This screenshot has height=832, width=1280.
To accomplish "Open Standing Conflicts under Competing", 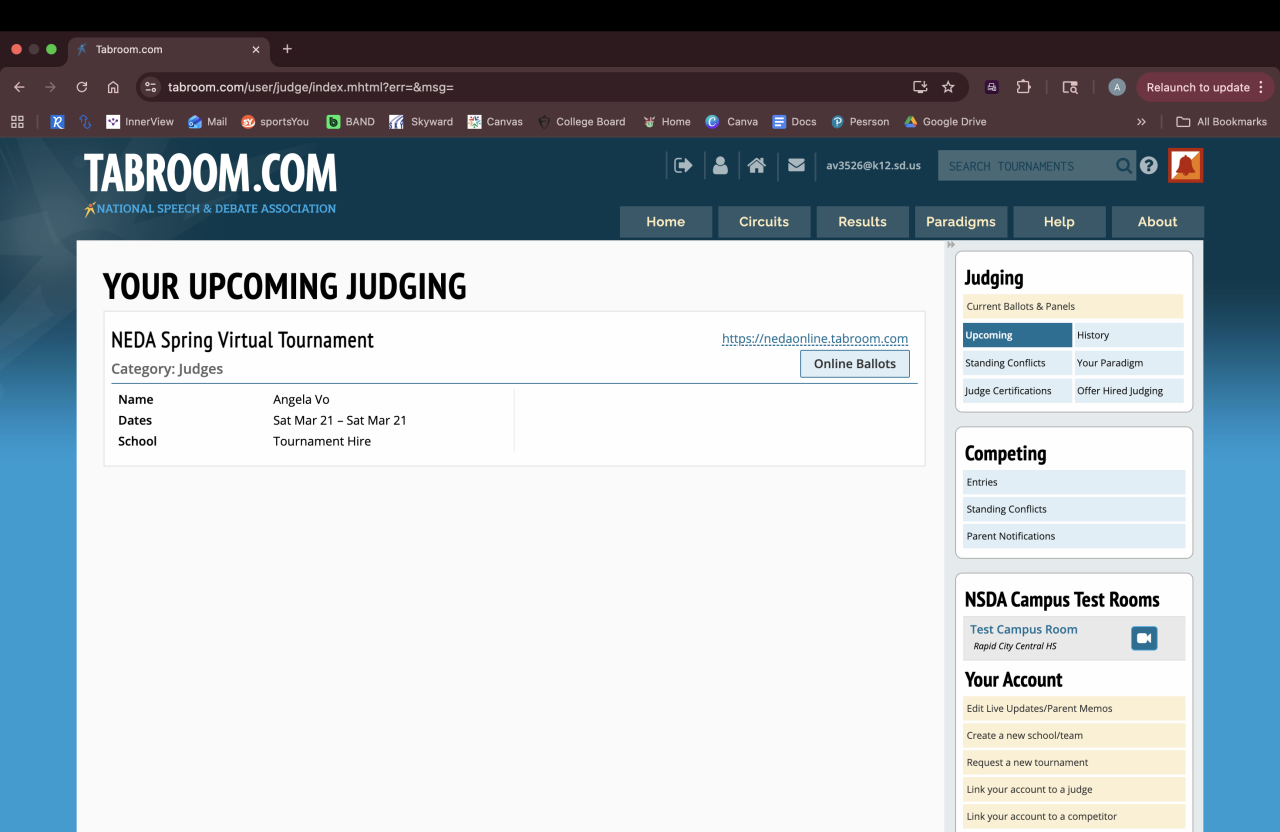I will point(1074,509).
